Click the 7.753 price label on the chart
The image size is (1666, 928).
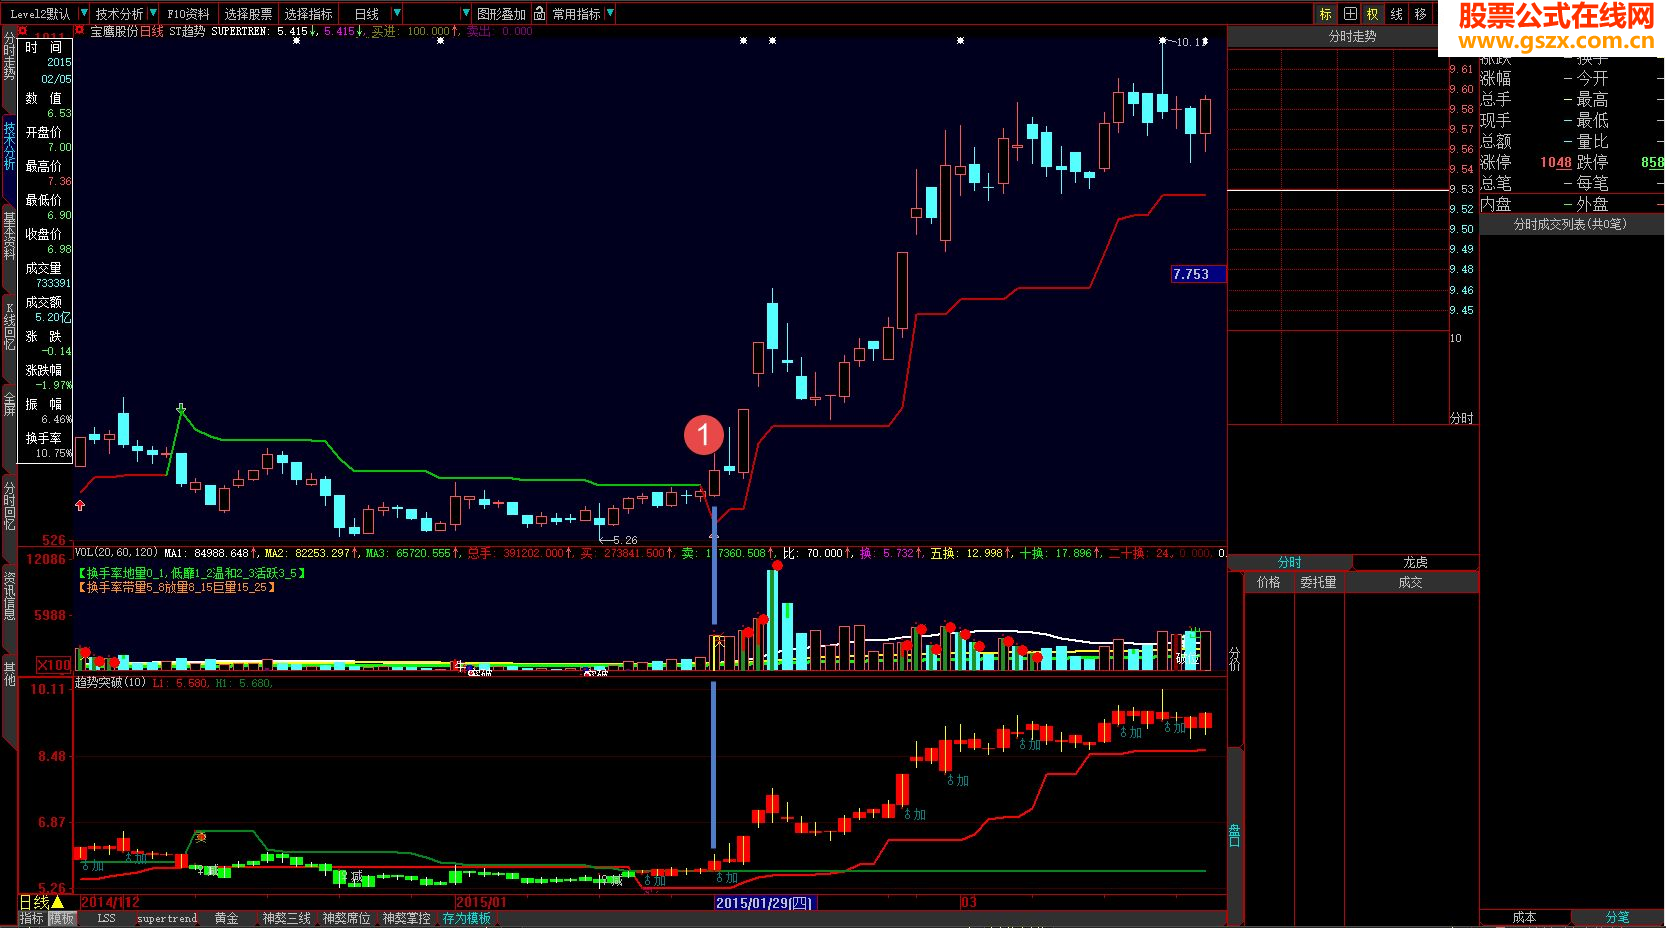1197,274
